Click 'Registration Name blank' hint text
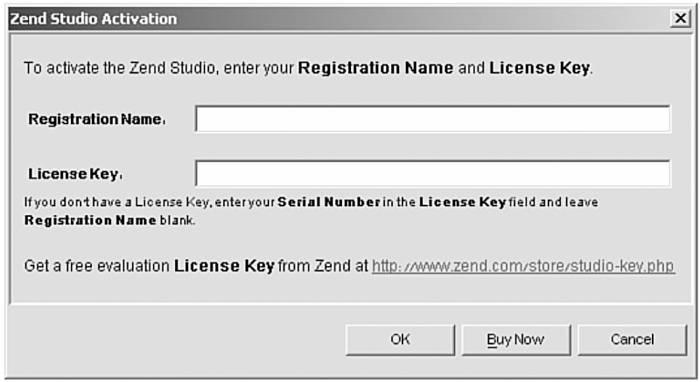The image size is (700, 382). (x=109, y=220)
